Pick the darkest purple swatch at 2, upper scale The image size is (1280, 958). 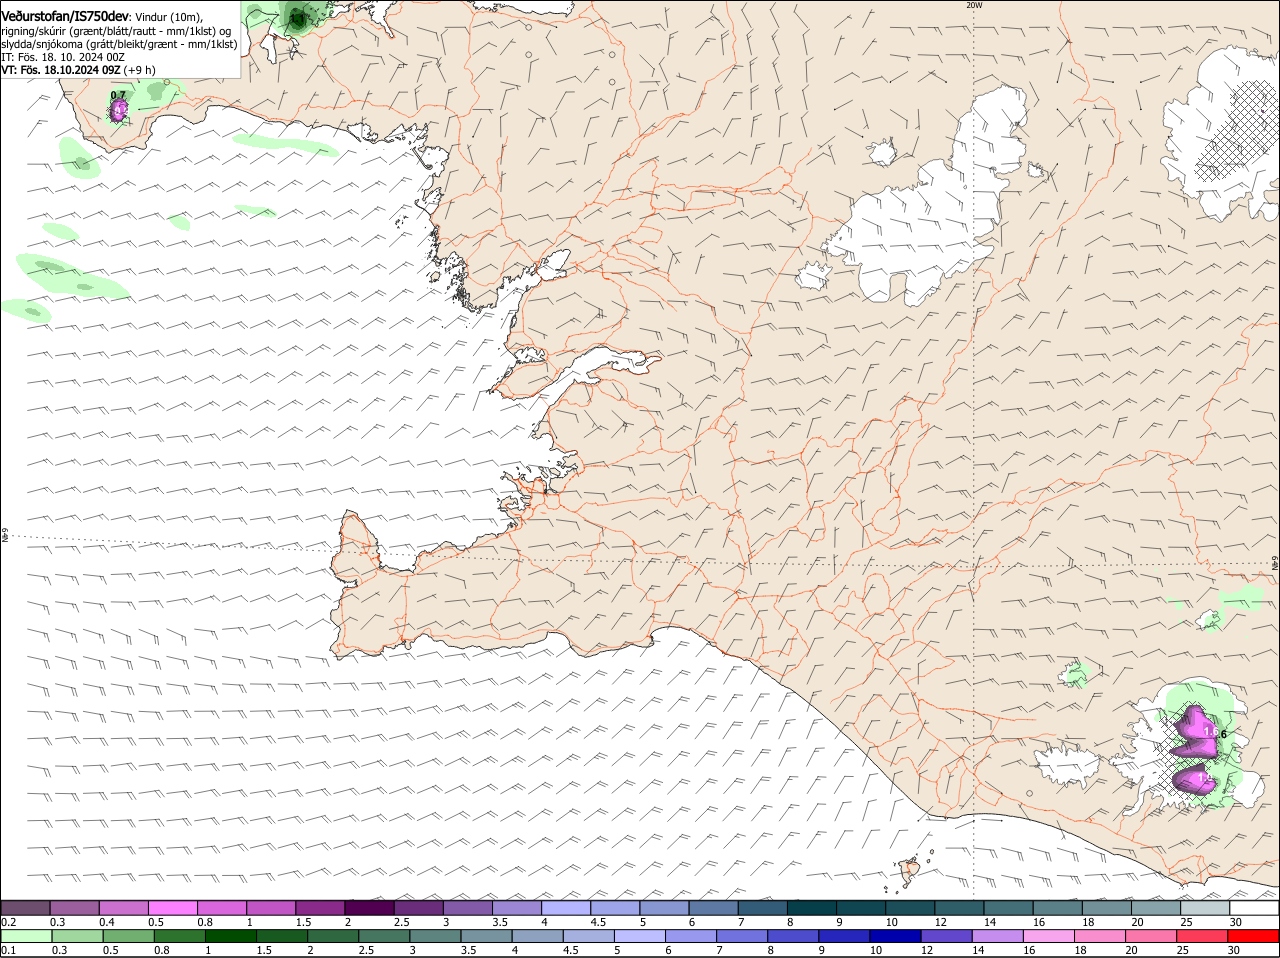tap(368, 907)
